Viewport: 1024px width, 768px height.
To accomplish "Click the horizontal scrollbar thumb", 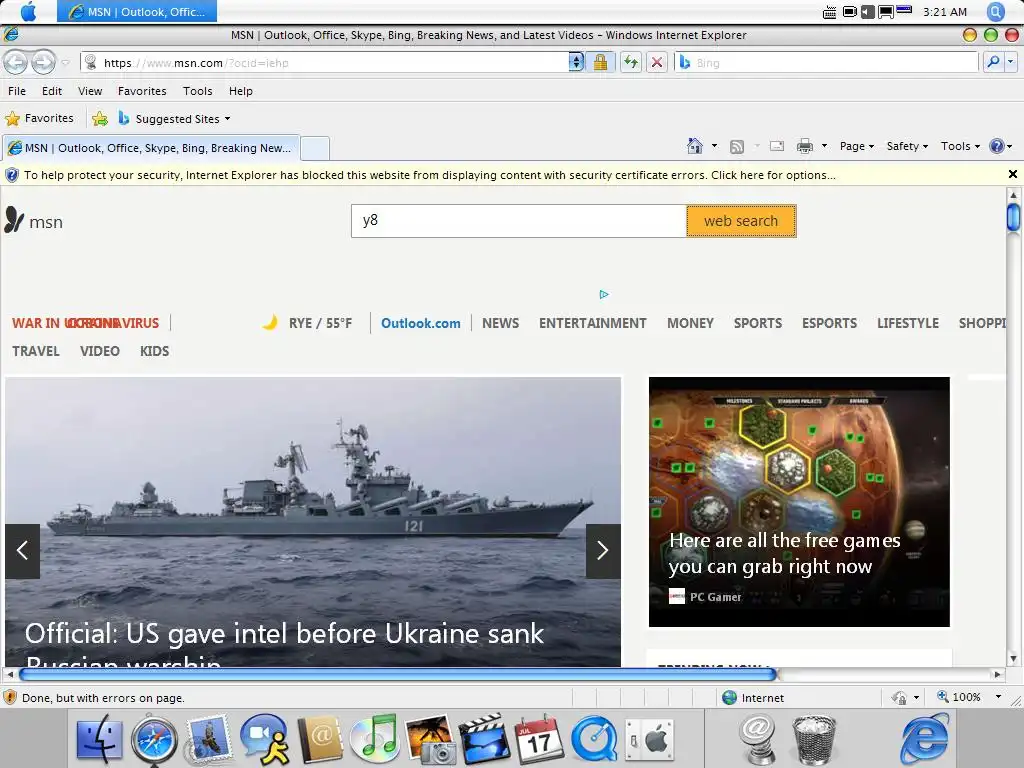I will coord(398,674).
